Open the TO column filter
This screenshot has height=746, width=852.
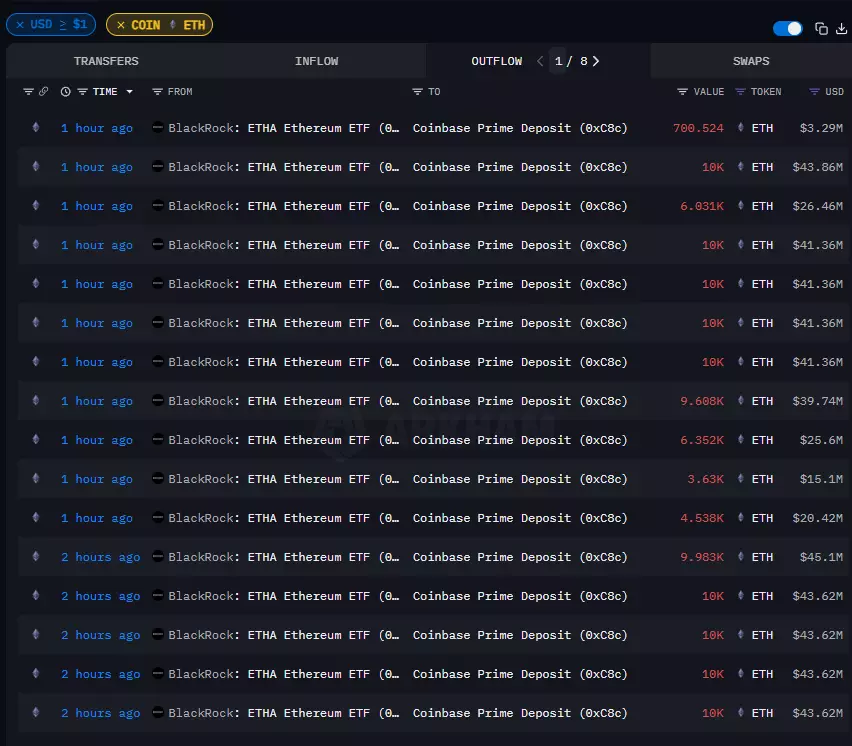(417, 92)
